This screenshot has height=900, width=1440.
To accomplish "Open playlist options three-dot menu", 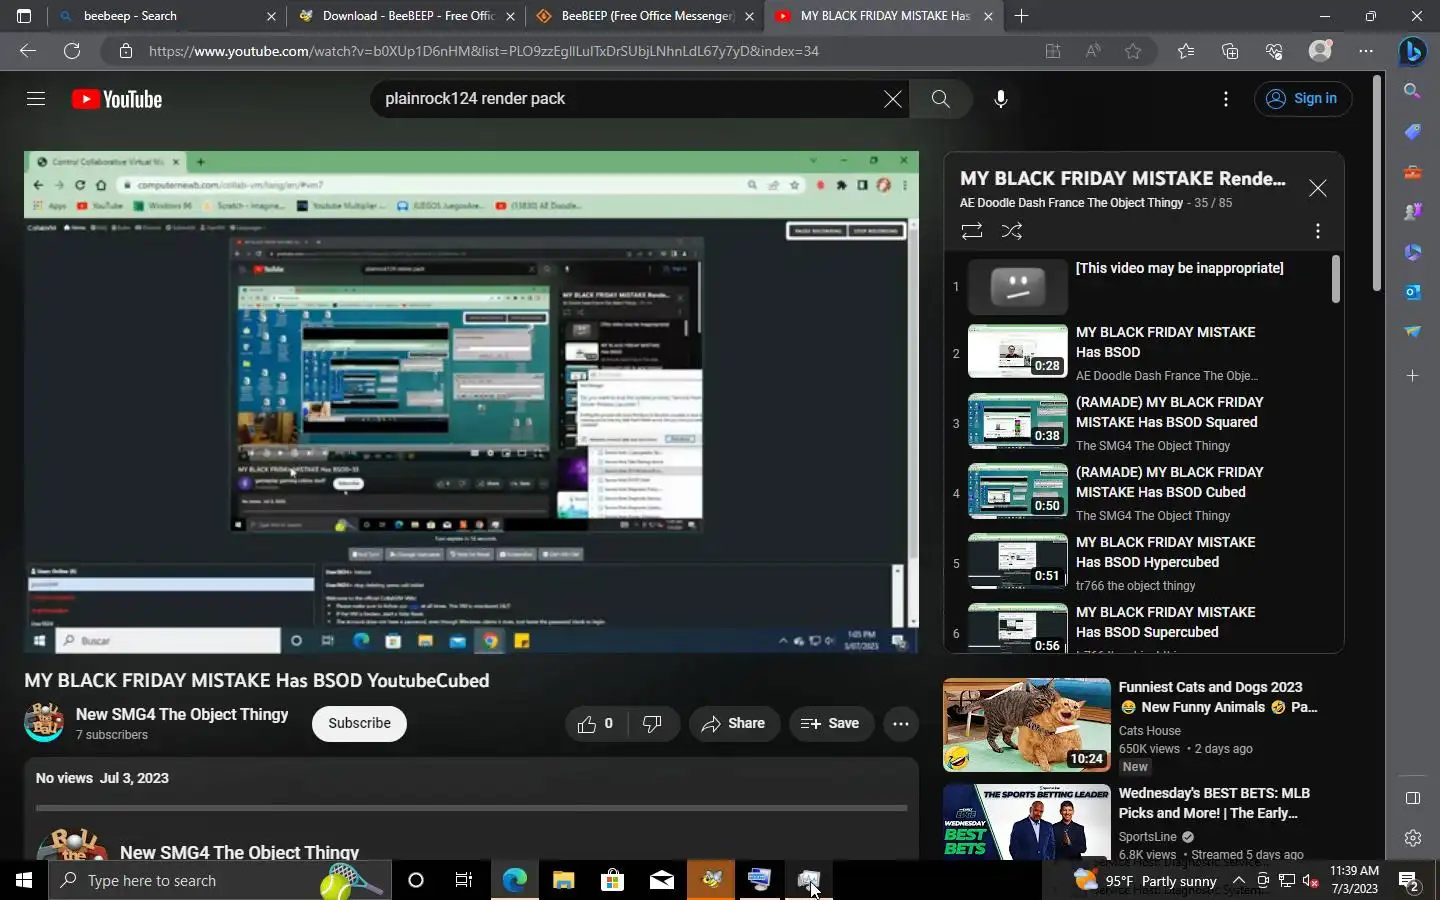I will click(1318, 231).
